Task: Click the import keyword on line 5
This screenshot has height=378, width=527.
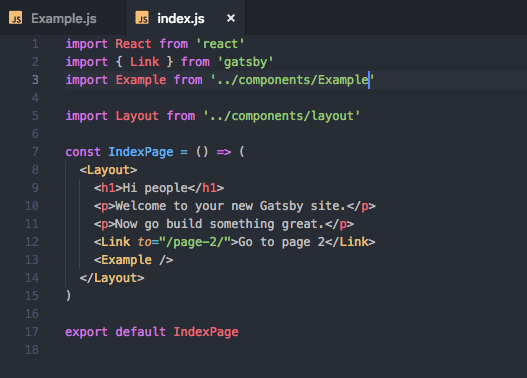Action: coord(86,116)
